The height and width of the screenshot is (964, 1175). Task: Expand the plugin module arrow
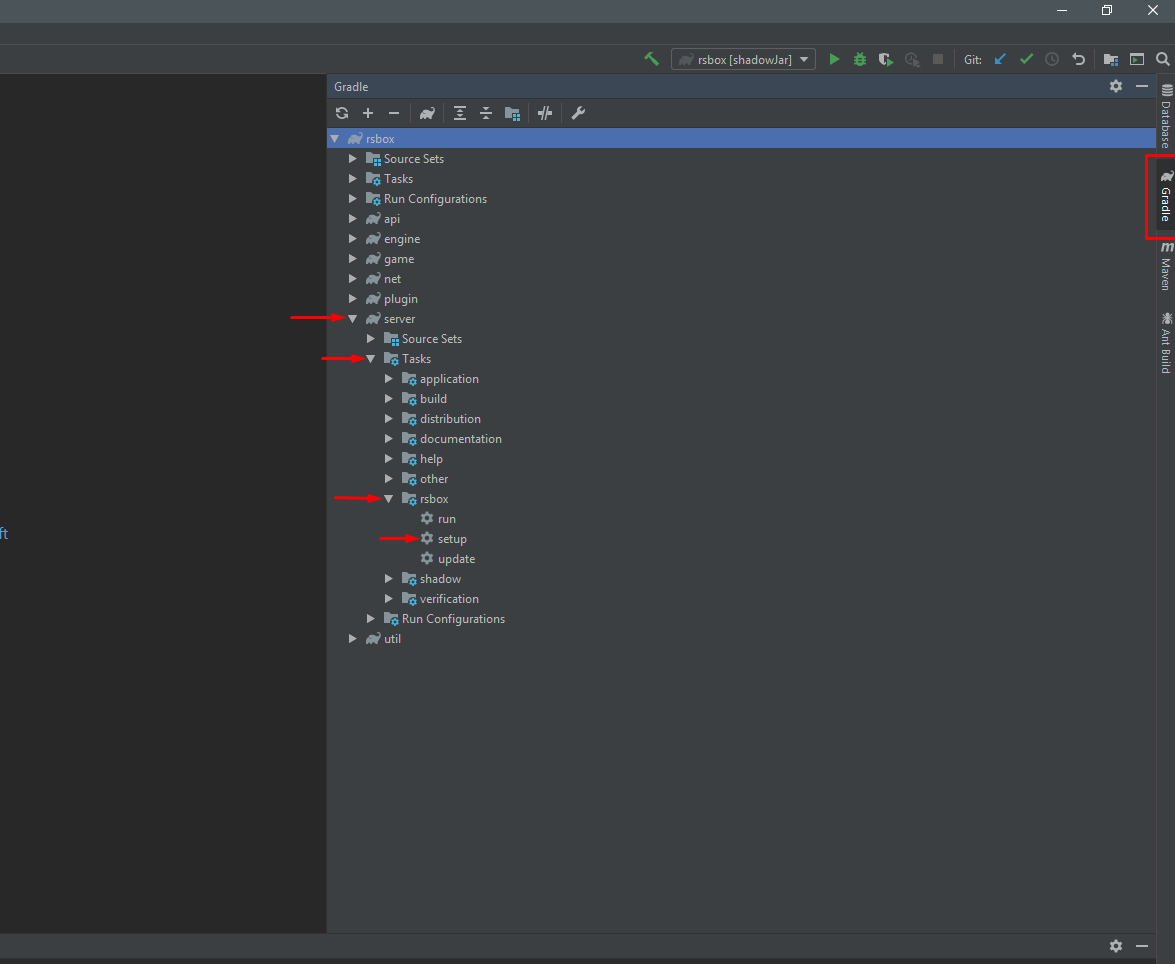pyautogui.click(x=353, y=298)
